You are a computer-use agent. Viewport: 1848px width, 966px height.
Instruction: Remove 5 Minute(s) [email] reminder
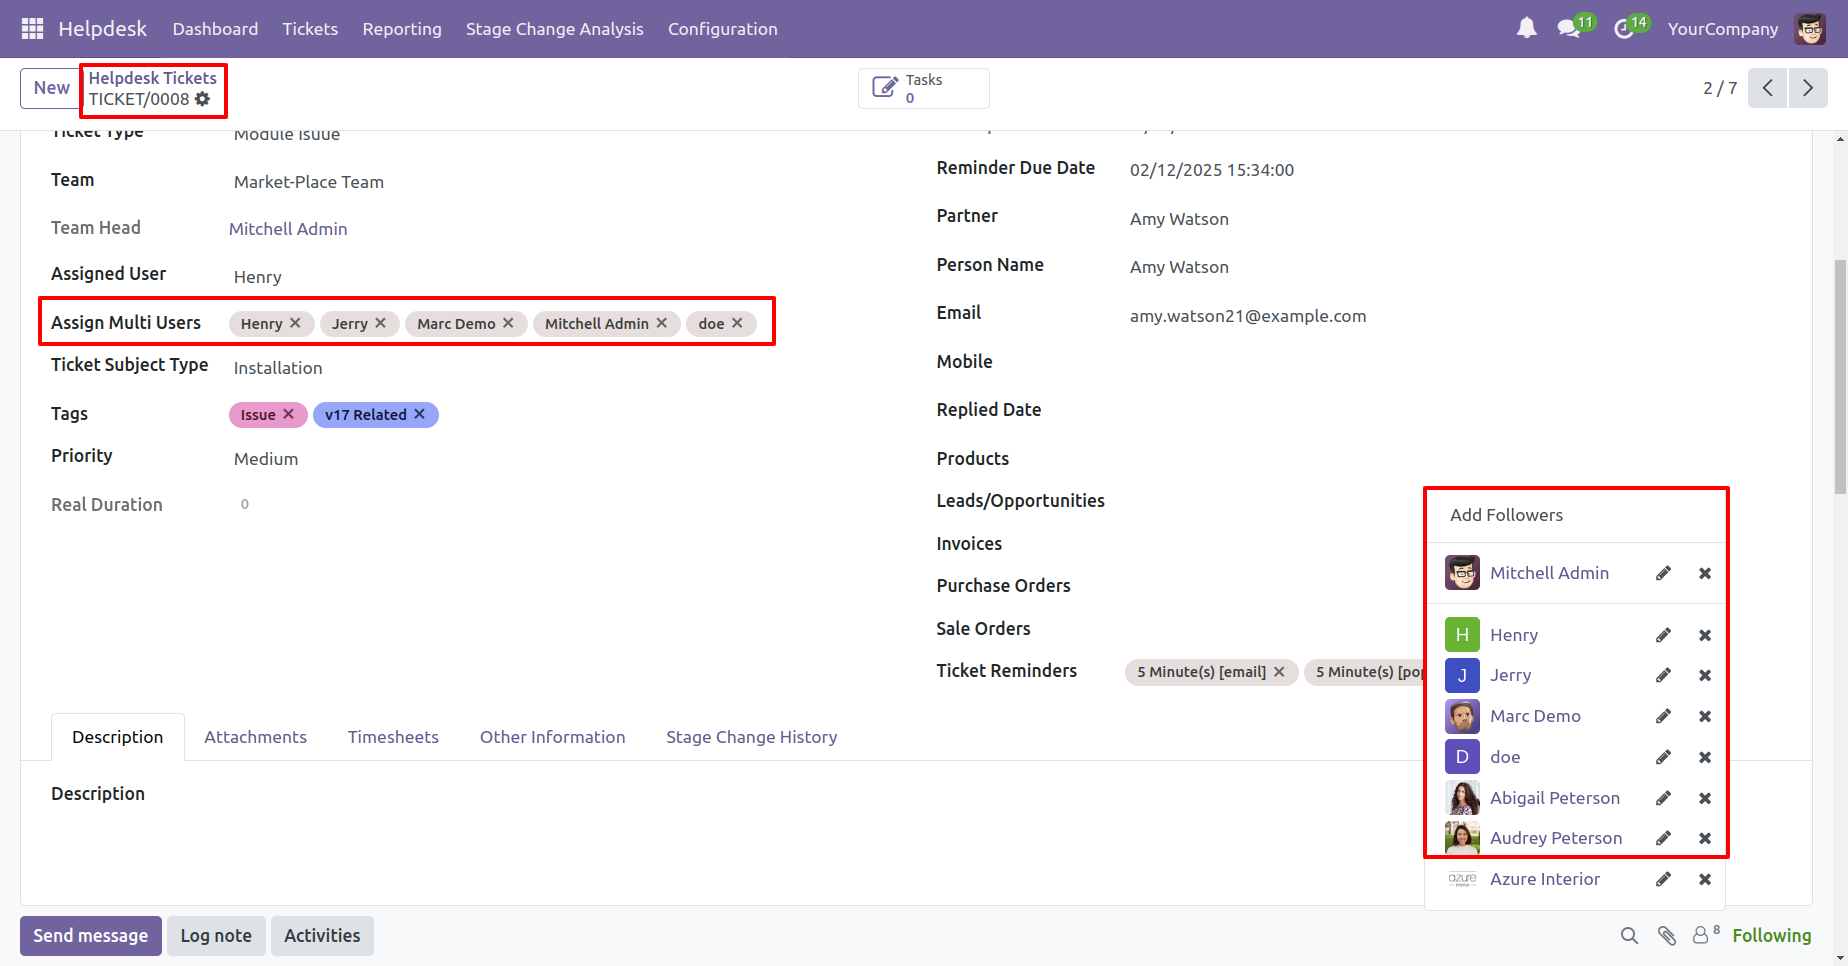pyautogui.click(x=1279, y=672)
